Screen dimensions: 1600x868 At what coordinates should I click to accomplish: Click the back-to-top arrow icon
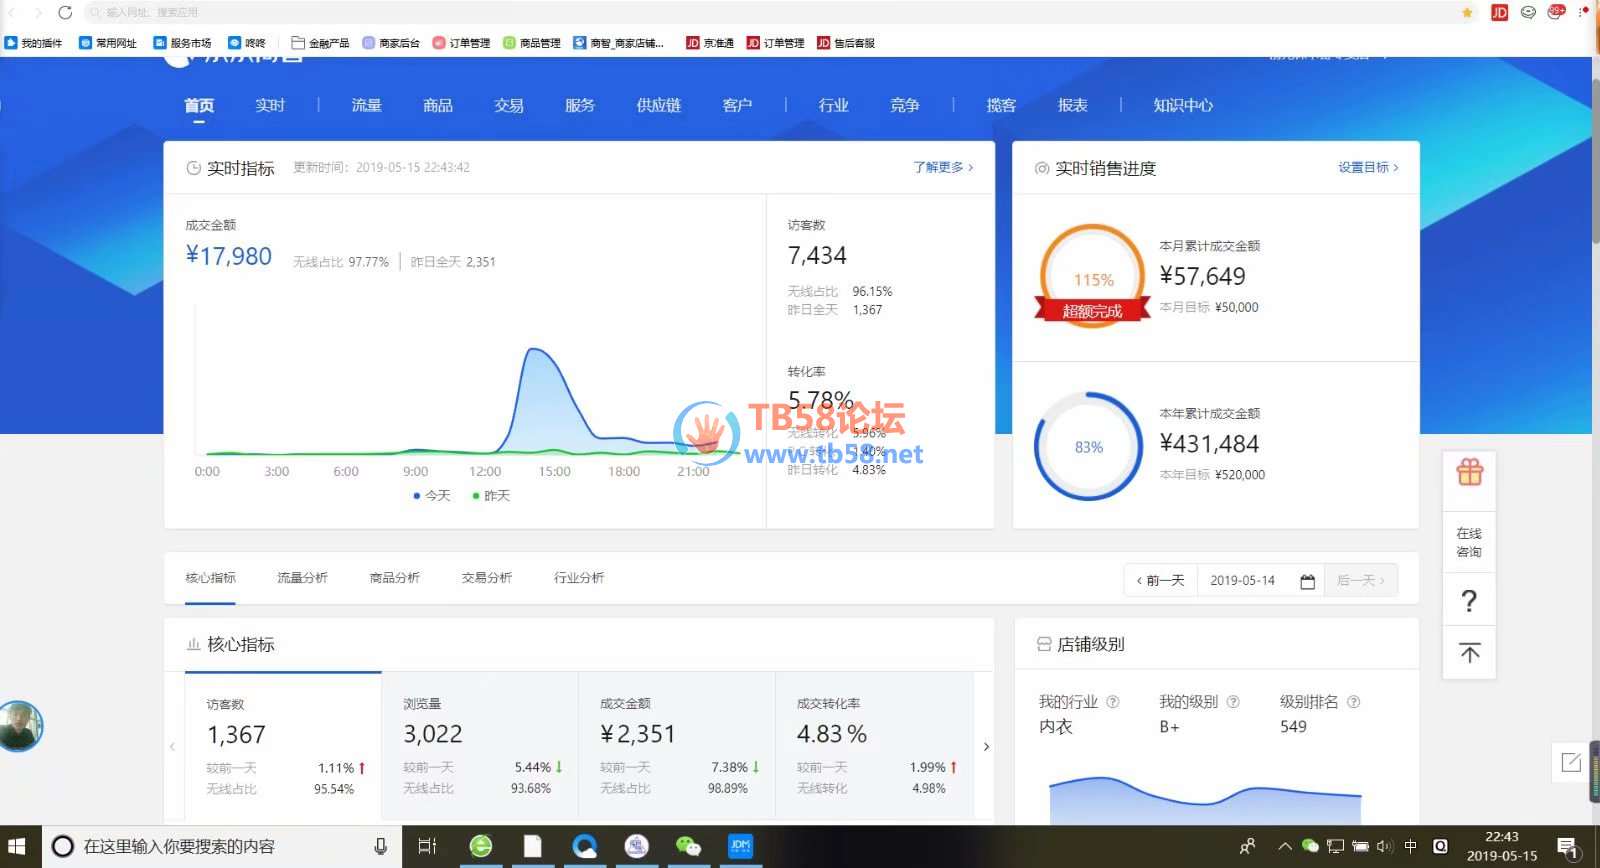click(x=1469, y=654)
